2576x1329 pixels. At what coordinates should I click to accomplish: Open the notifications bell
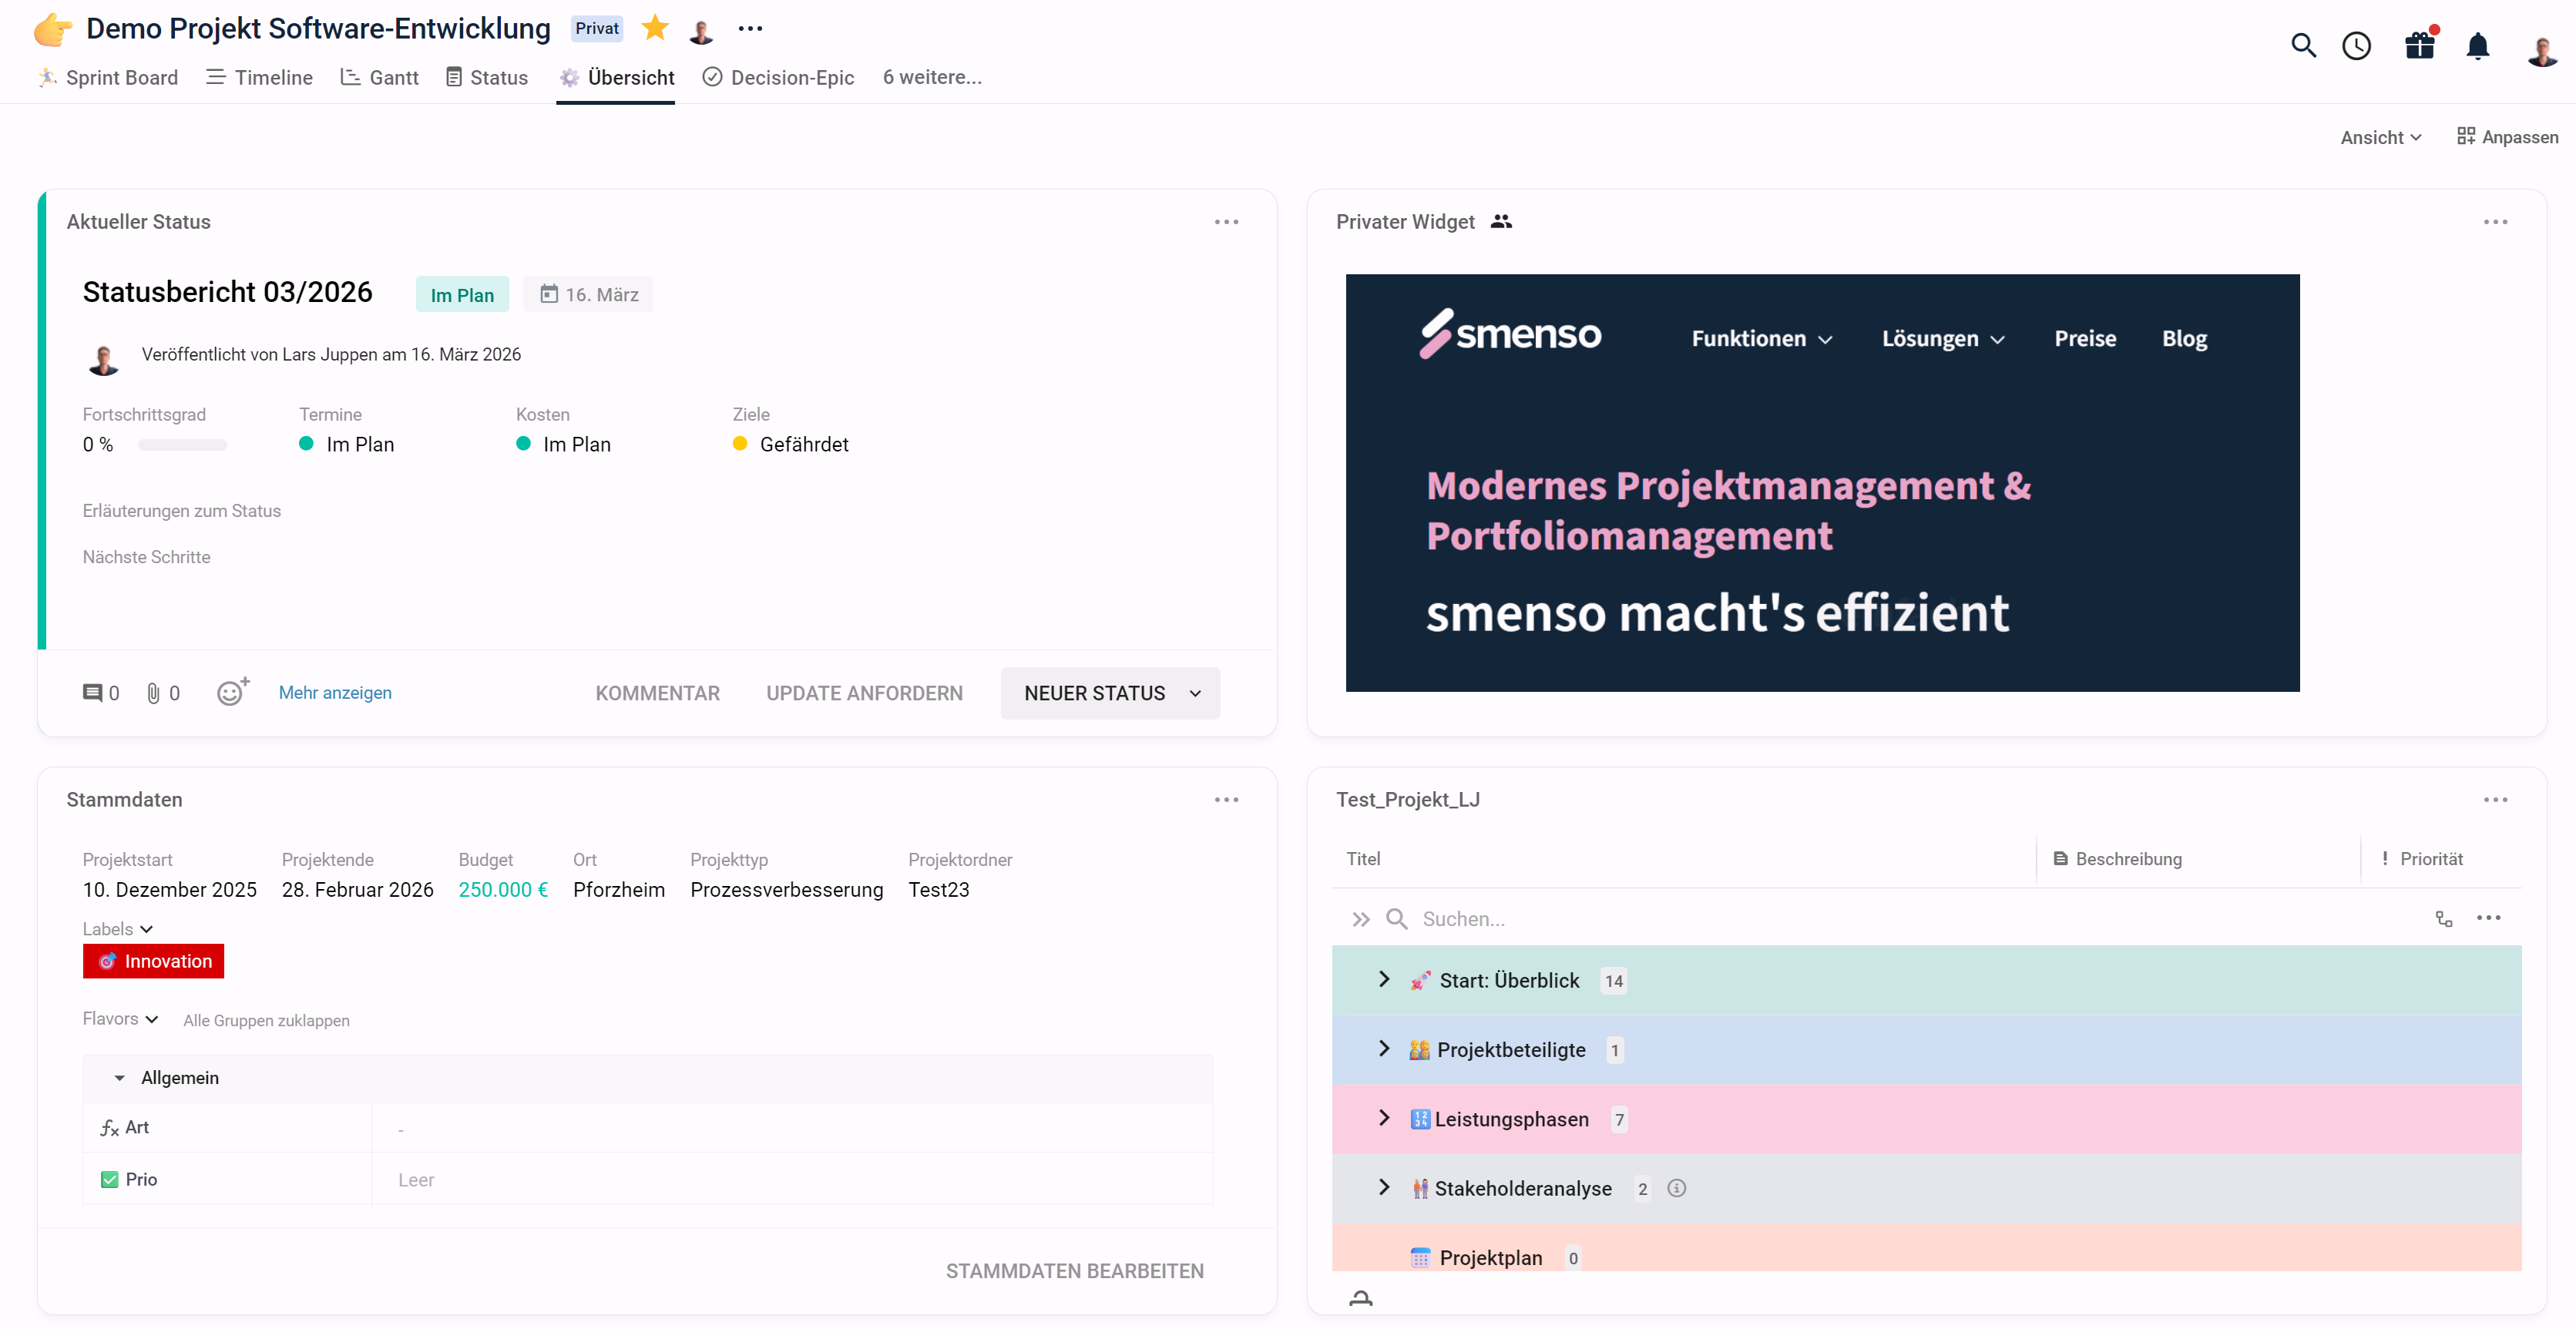pyautogui.click(x=2478, y=46)
